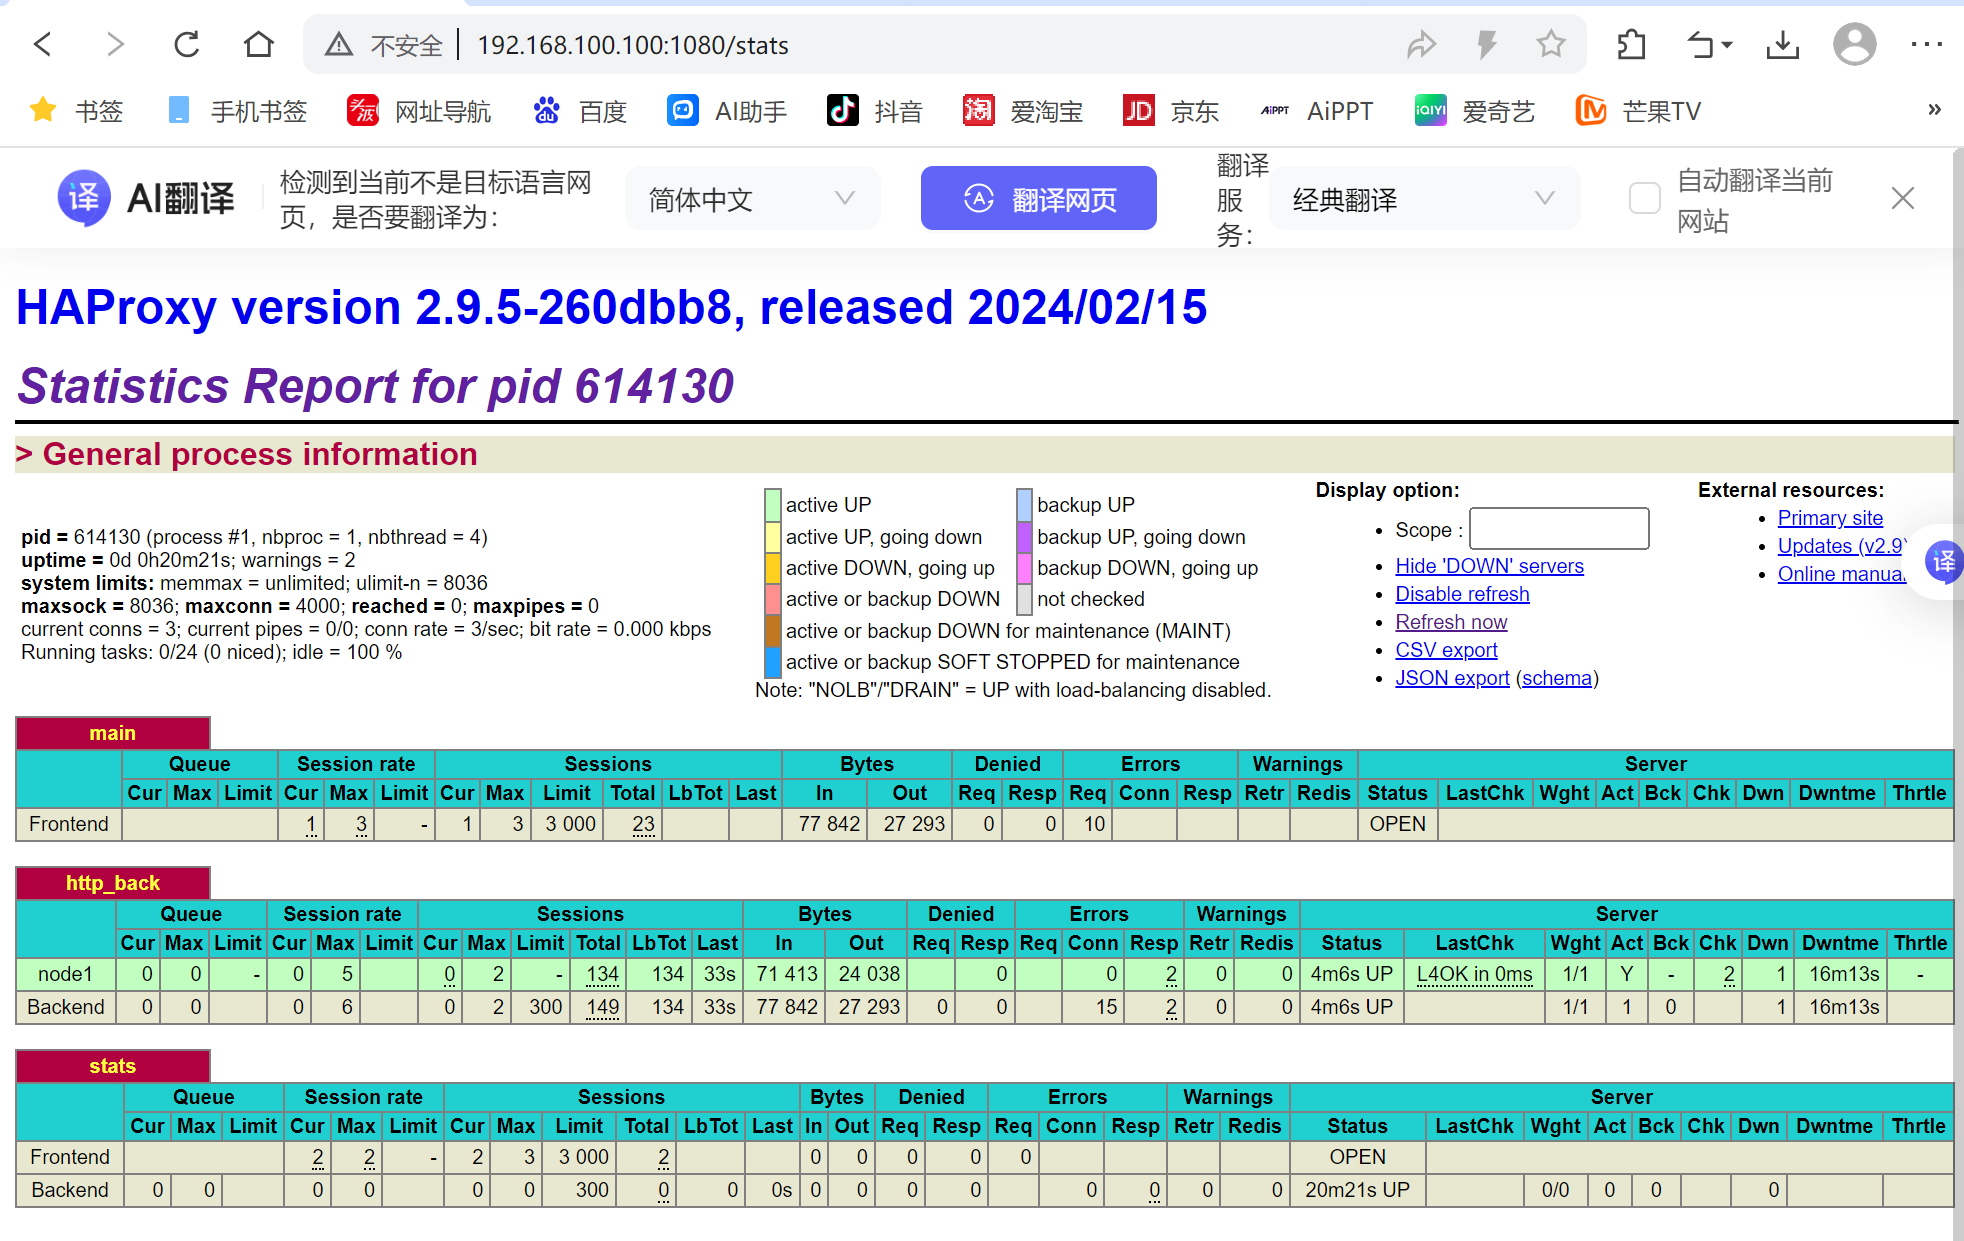Click CSV export link

pyautogui.click(x=1446, y=650)
